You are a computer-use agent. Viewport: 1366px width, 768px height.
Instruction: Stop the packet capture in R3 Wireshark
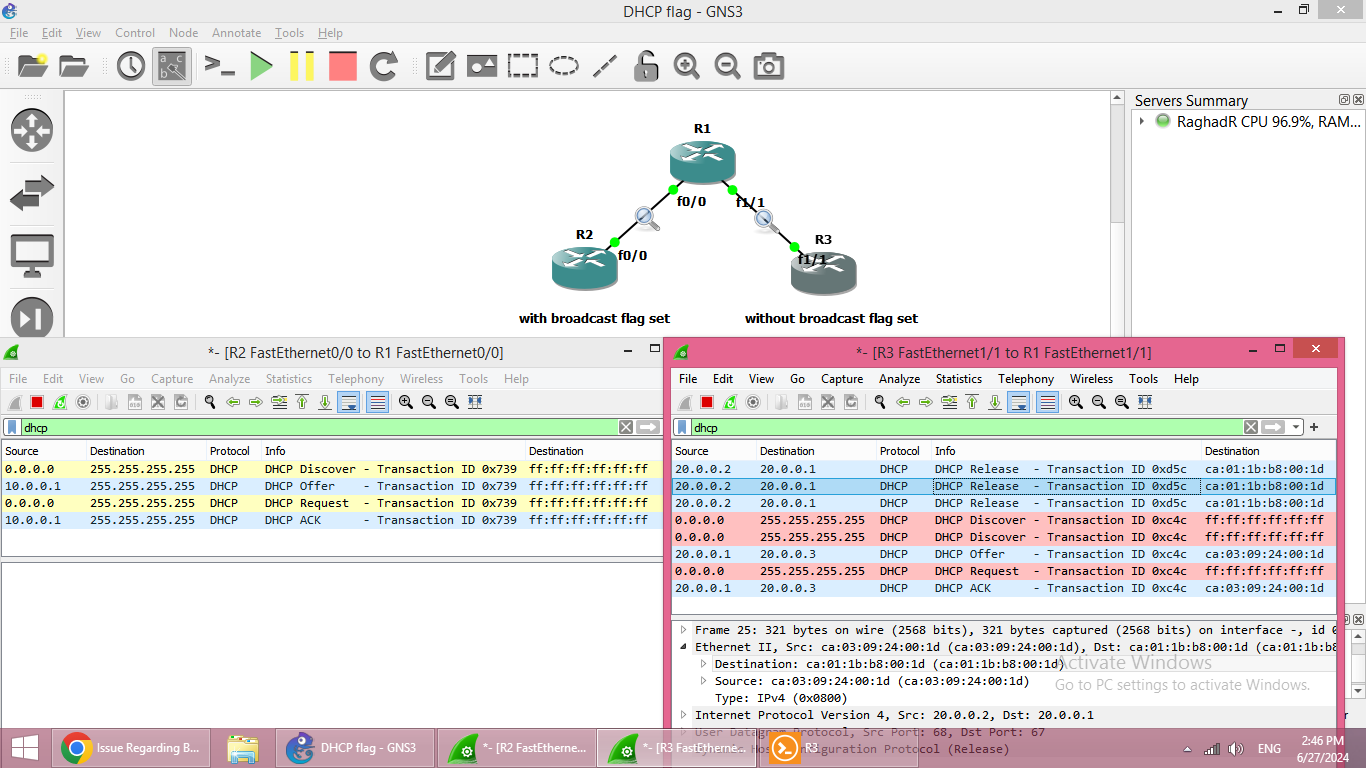click(707, 402)
